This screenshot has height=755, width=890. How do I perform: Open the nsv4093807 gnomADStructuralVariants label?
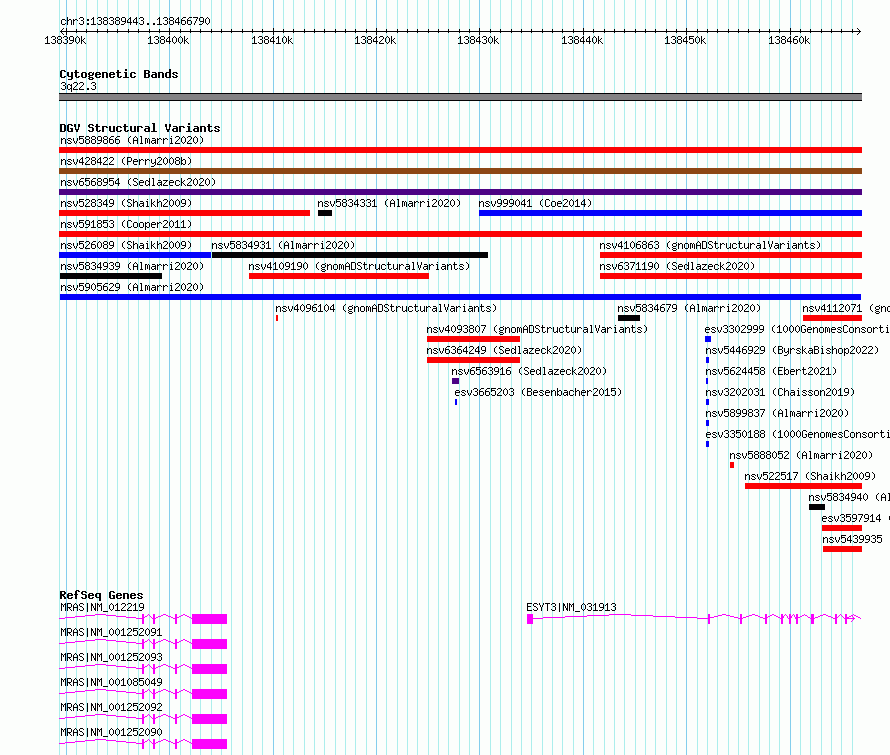[x=537, y=329]
